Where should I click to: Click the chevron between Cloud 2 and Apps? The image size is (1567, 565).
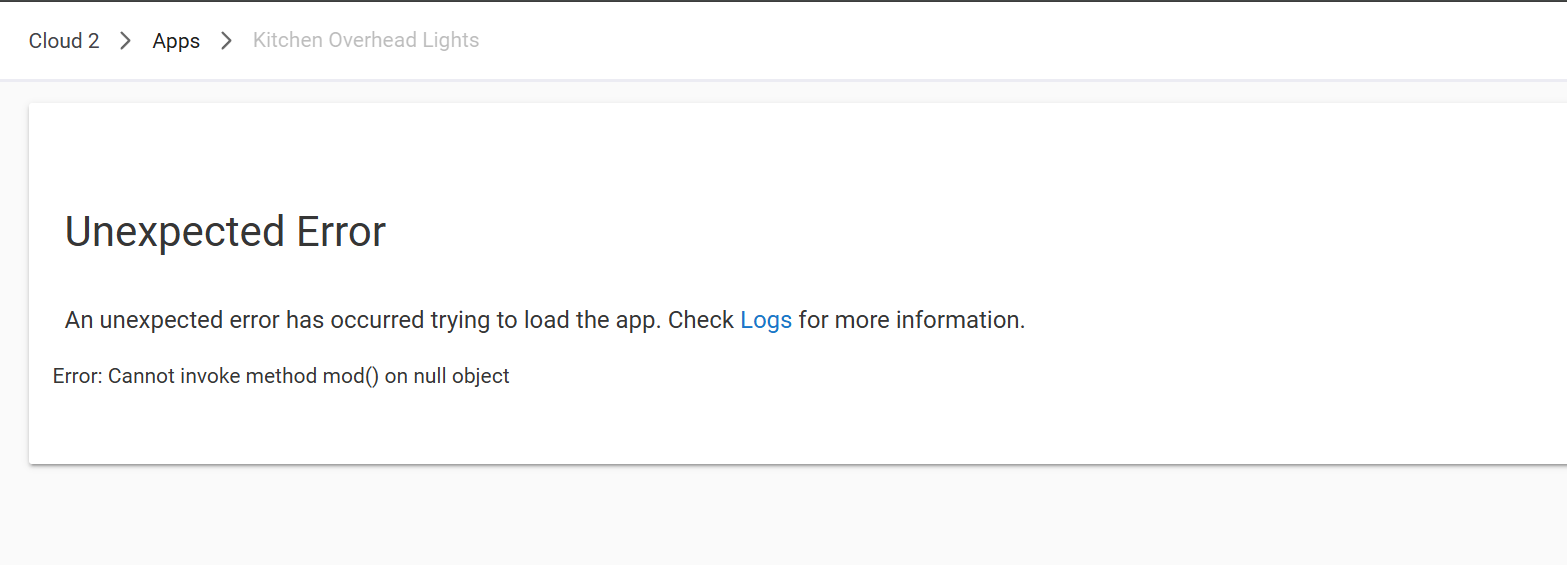click(x=126, y=41)
